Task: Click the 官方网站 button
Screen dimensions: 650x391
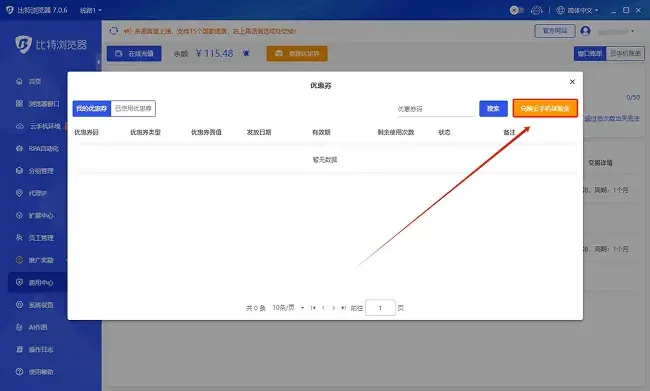Action: (555, 31)
